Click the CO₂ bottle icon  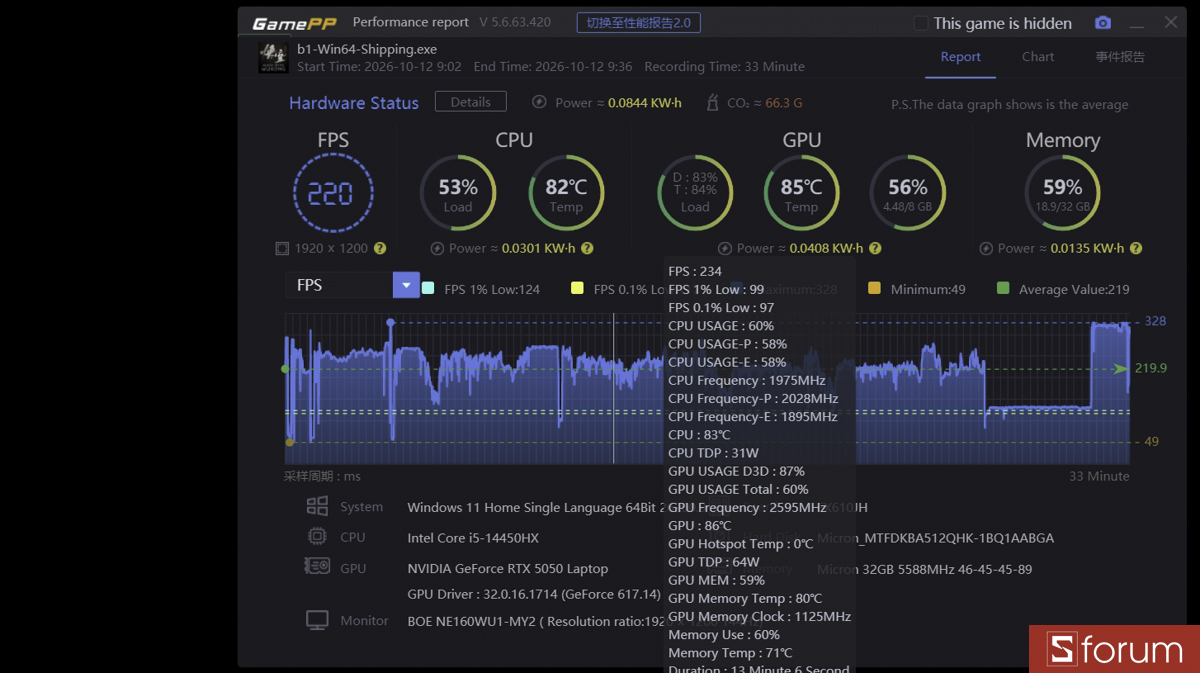click(712, 102)
